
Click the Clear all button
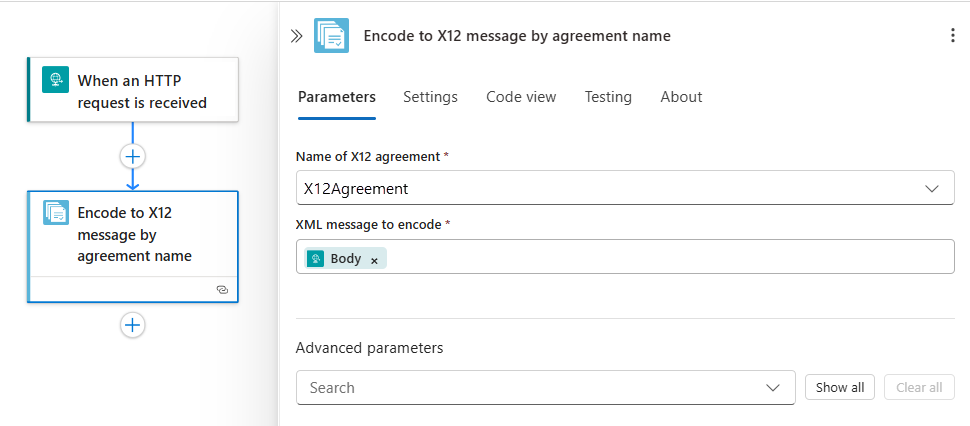tap(919, 387)
